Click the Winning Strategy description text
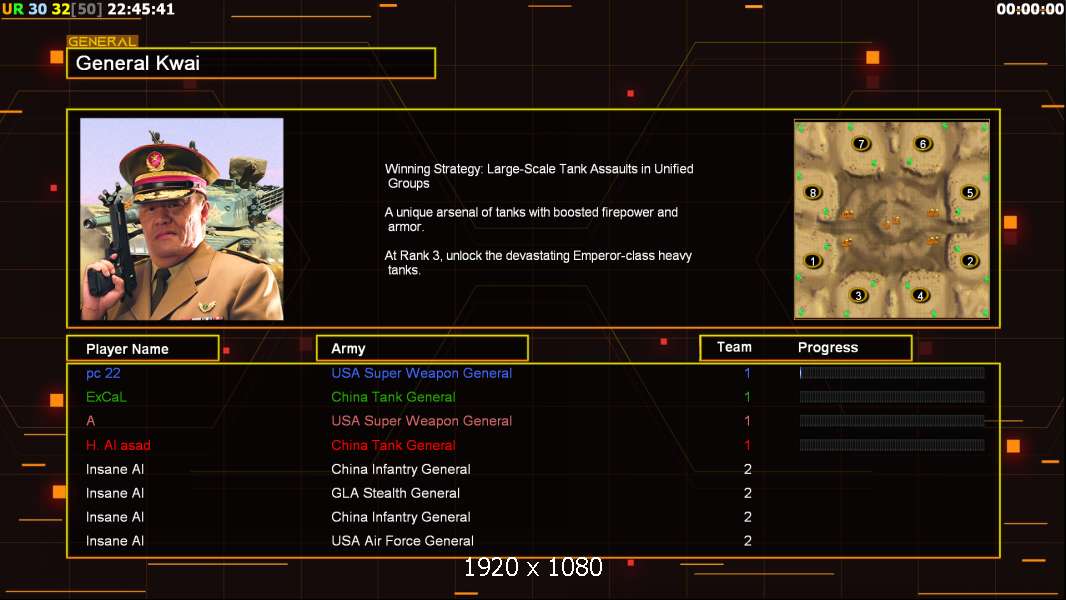 (x=539, y=176)
